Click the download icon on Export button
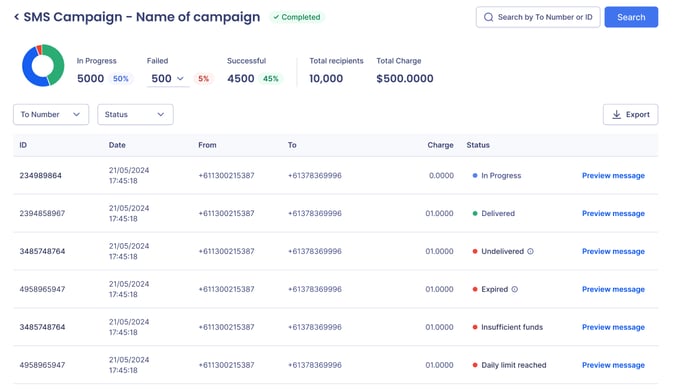Image resolution: width=688 pixels, height=390 pixels. click(x=616, y=114)
